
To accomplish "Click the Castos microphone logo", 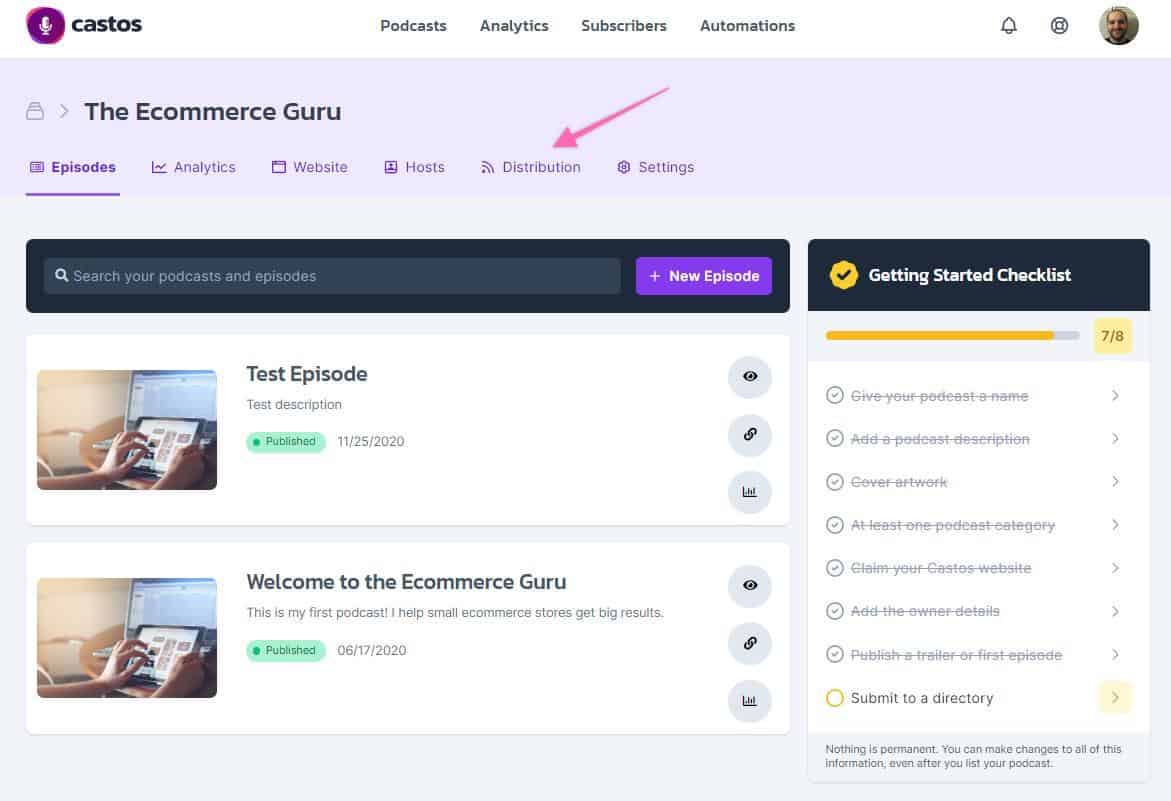I will [46, 25].
